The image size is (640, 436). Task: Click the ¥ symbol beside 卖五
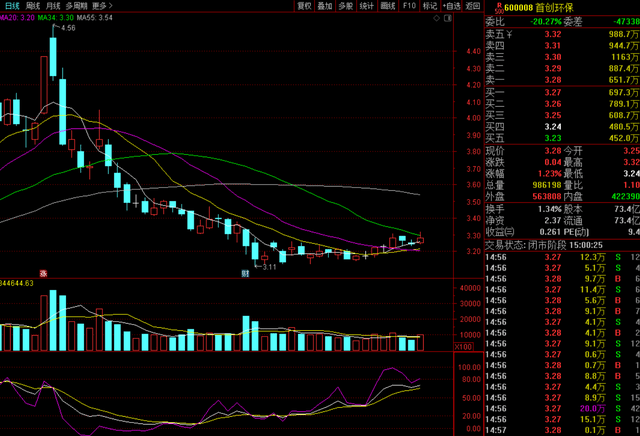(x=509, y=34)
